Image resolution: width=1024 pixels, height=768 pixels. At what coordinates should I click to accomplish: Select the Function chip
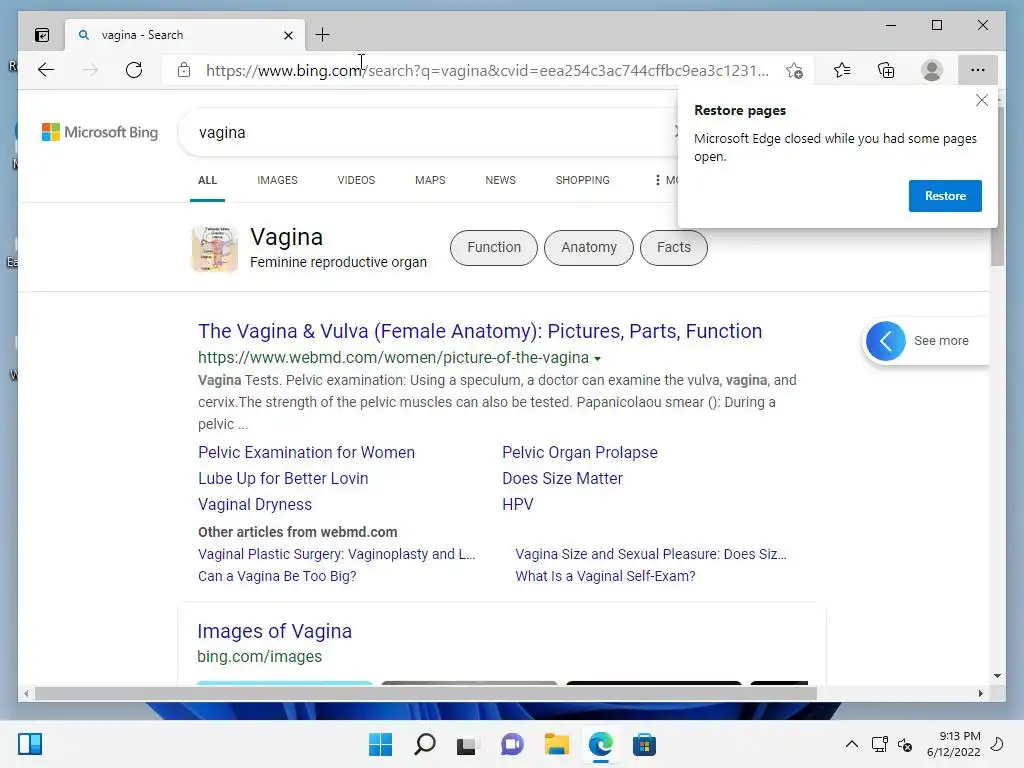click(494, 248)
